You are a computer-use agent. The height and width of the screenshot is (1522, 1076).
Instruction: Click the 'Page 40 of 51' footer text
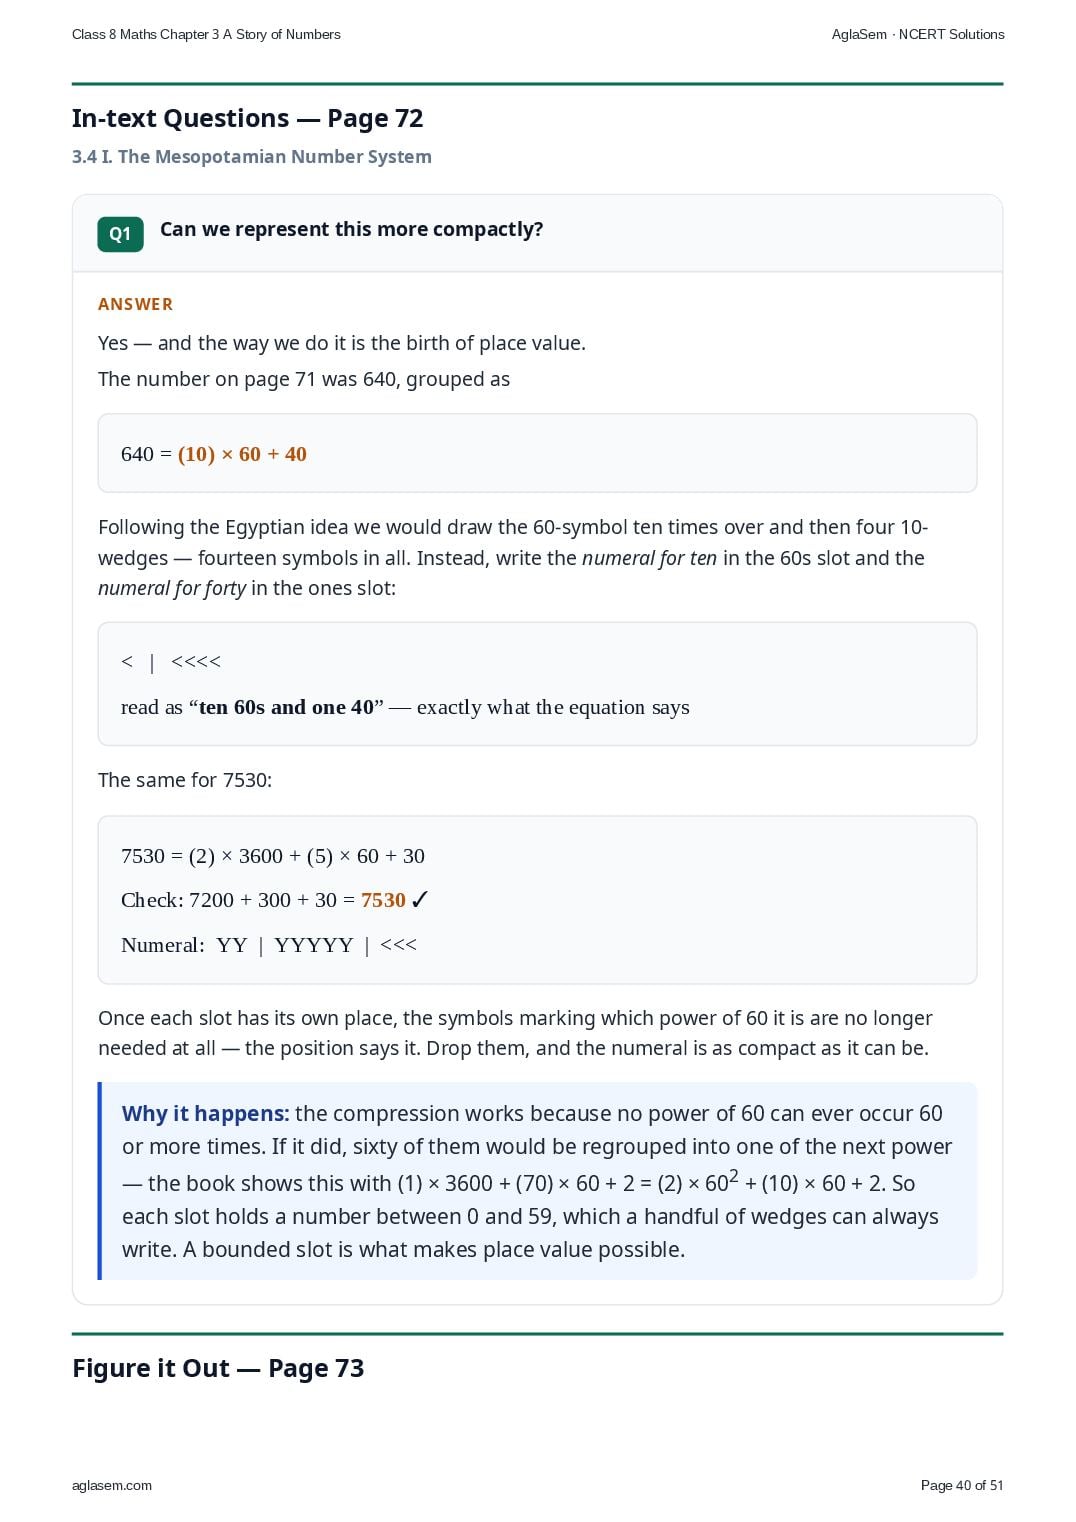tap(962, 1485)
